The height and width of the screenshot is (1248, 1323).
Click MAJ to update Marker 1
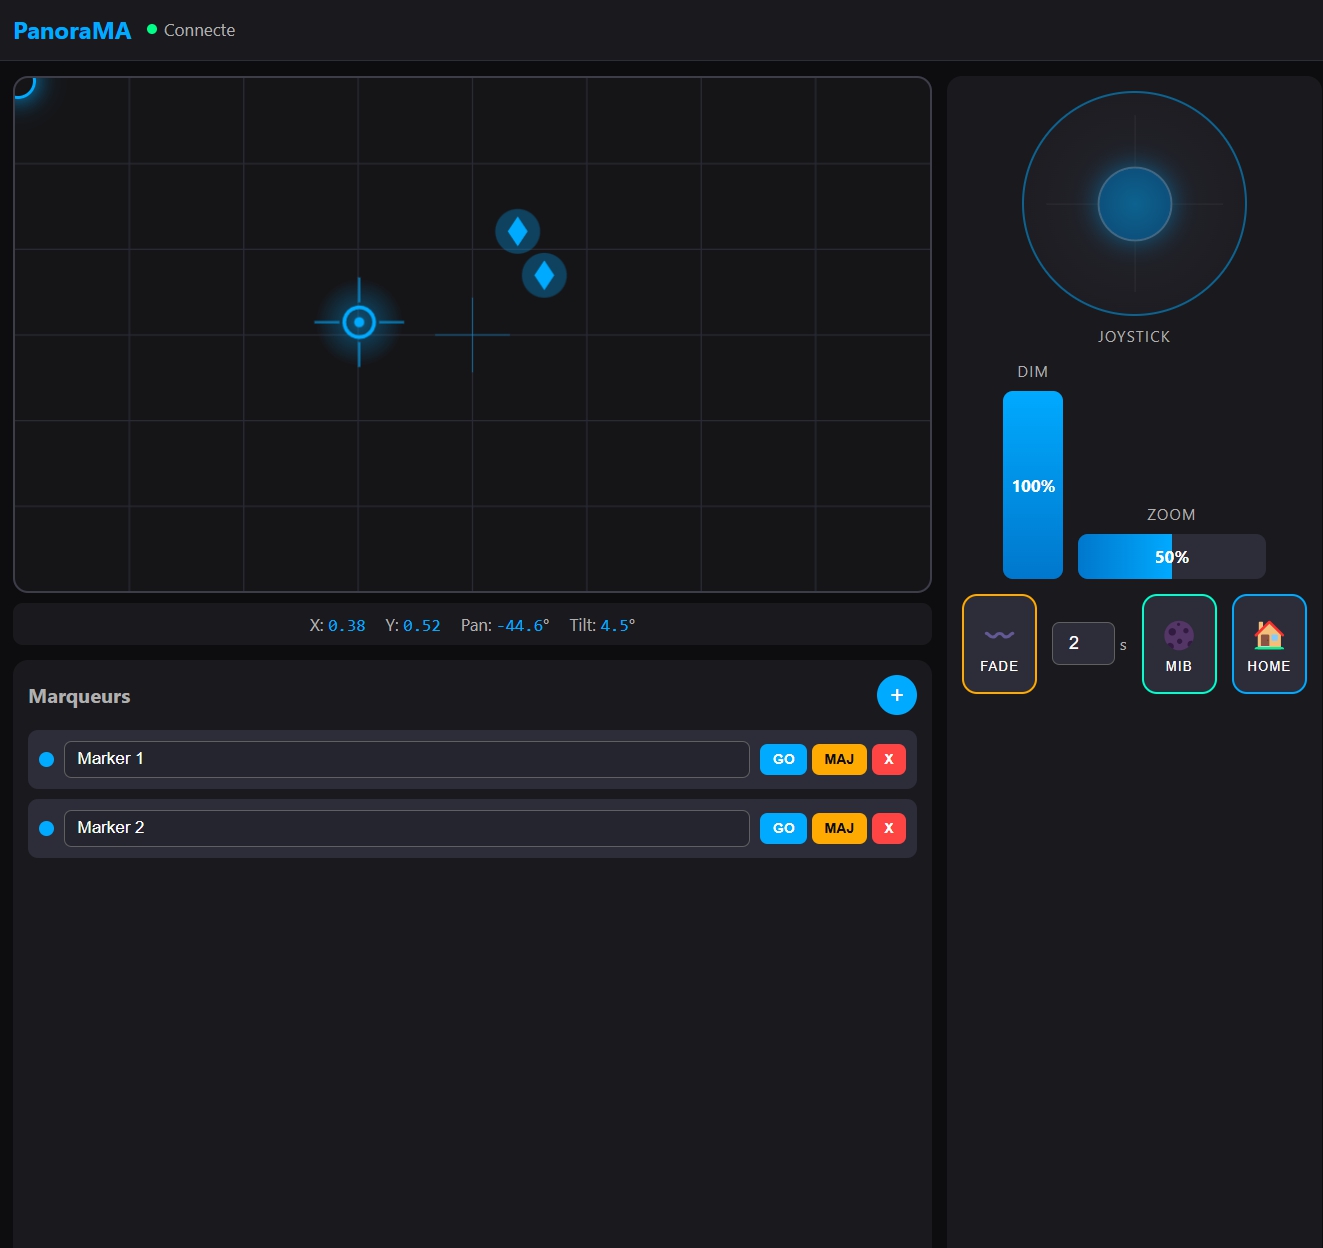(839, 759)
